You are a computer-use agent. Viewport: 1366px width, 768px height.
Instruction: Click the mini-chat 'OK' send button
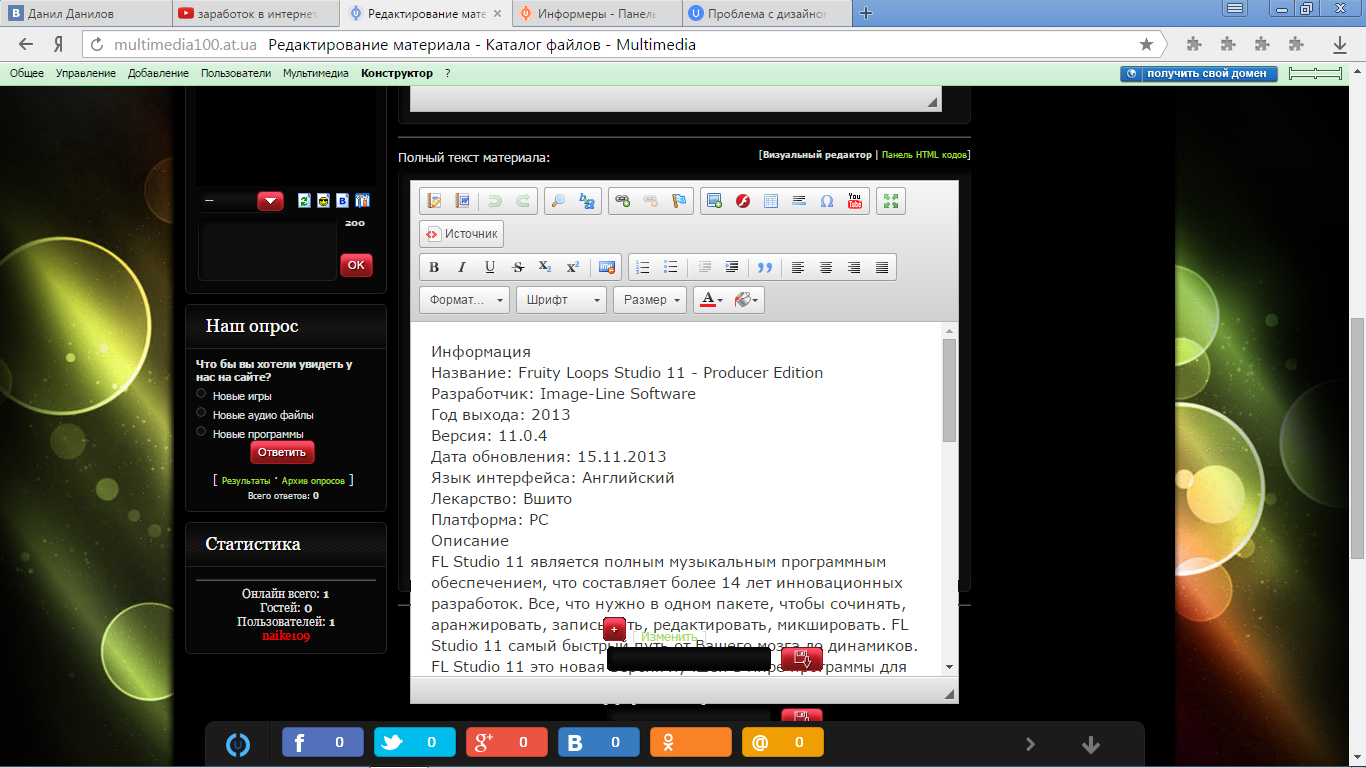[x=356, y=265]
